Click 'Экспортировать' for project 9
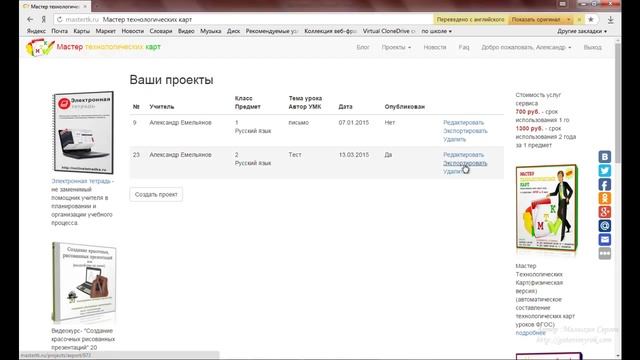 [x=465, y=131]
